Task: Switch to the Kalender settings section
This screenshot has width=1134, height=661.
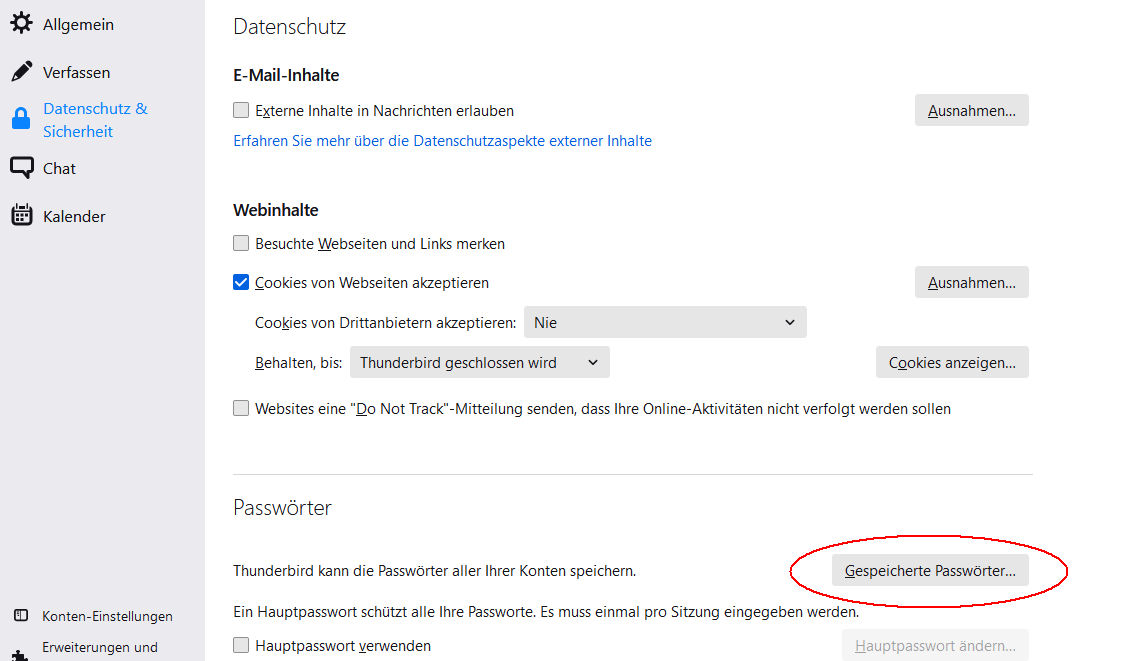Action: coord(74,216)
